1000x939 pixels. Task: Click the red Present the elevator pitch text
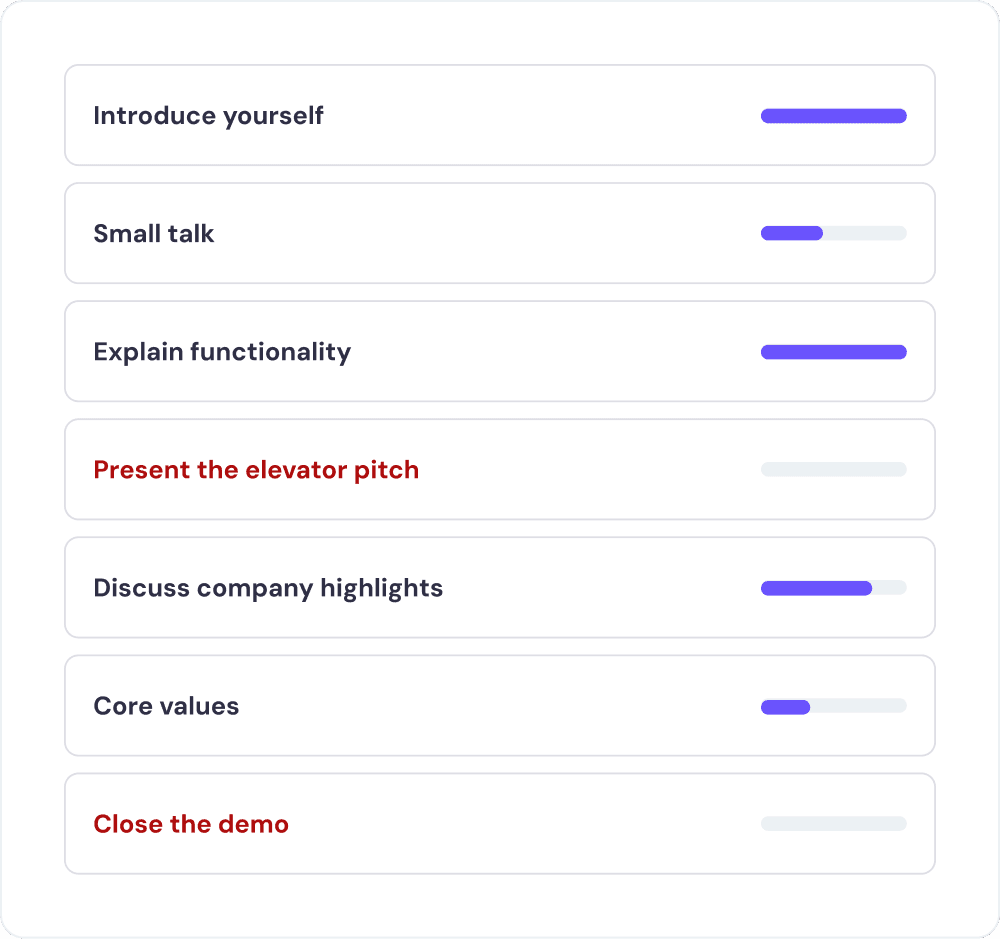click(x=256, y=469)
